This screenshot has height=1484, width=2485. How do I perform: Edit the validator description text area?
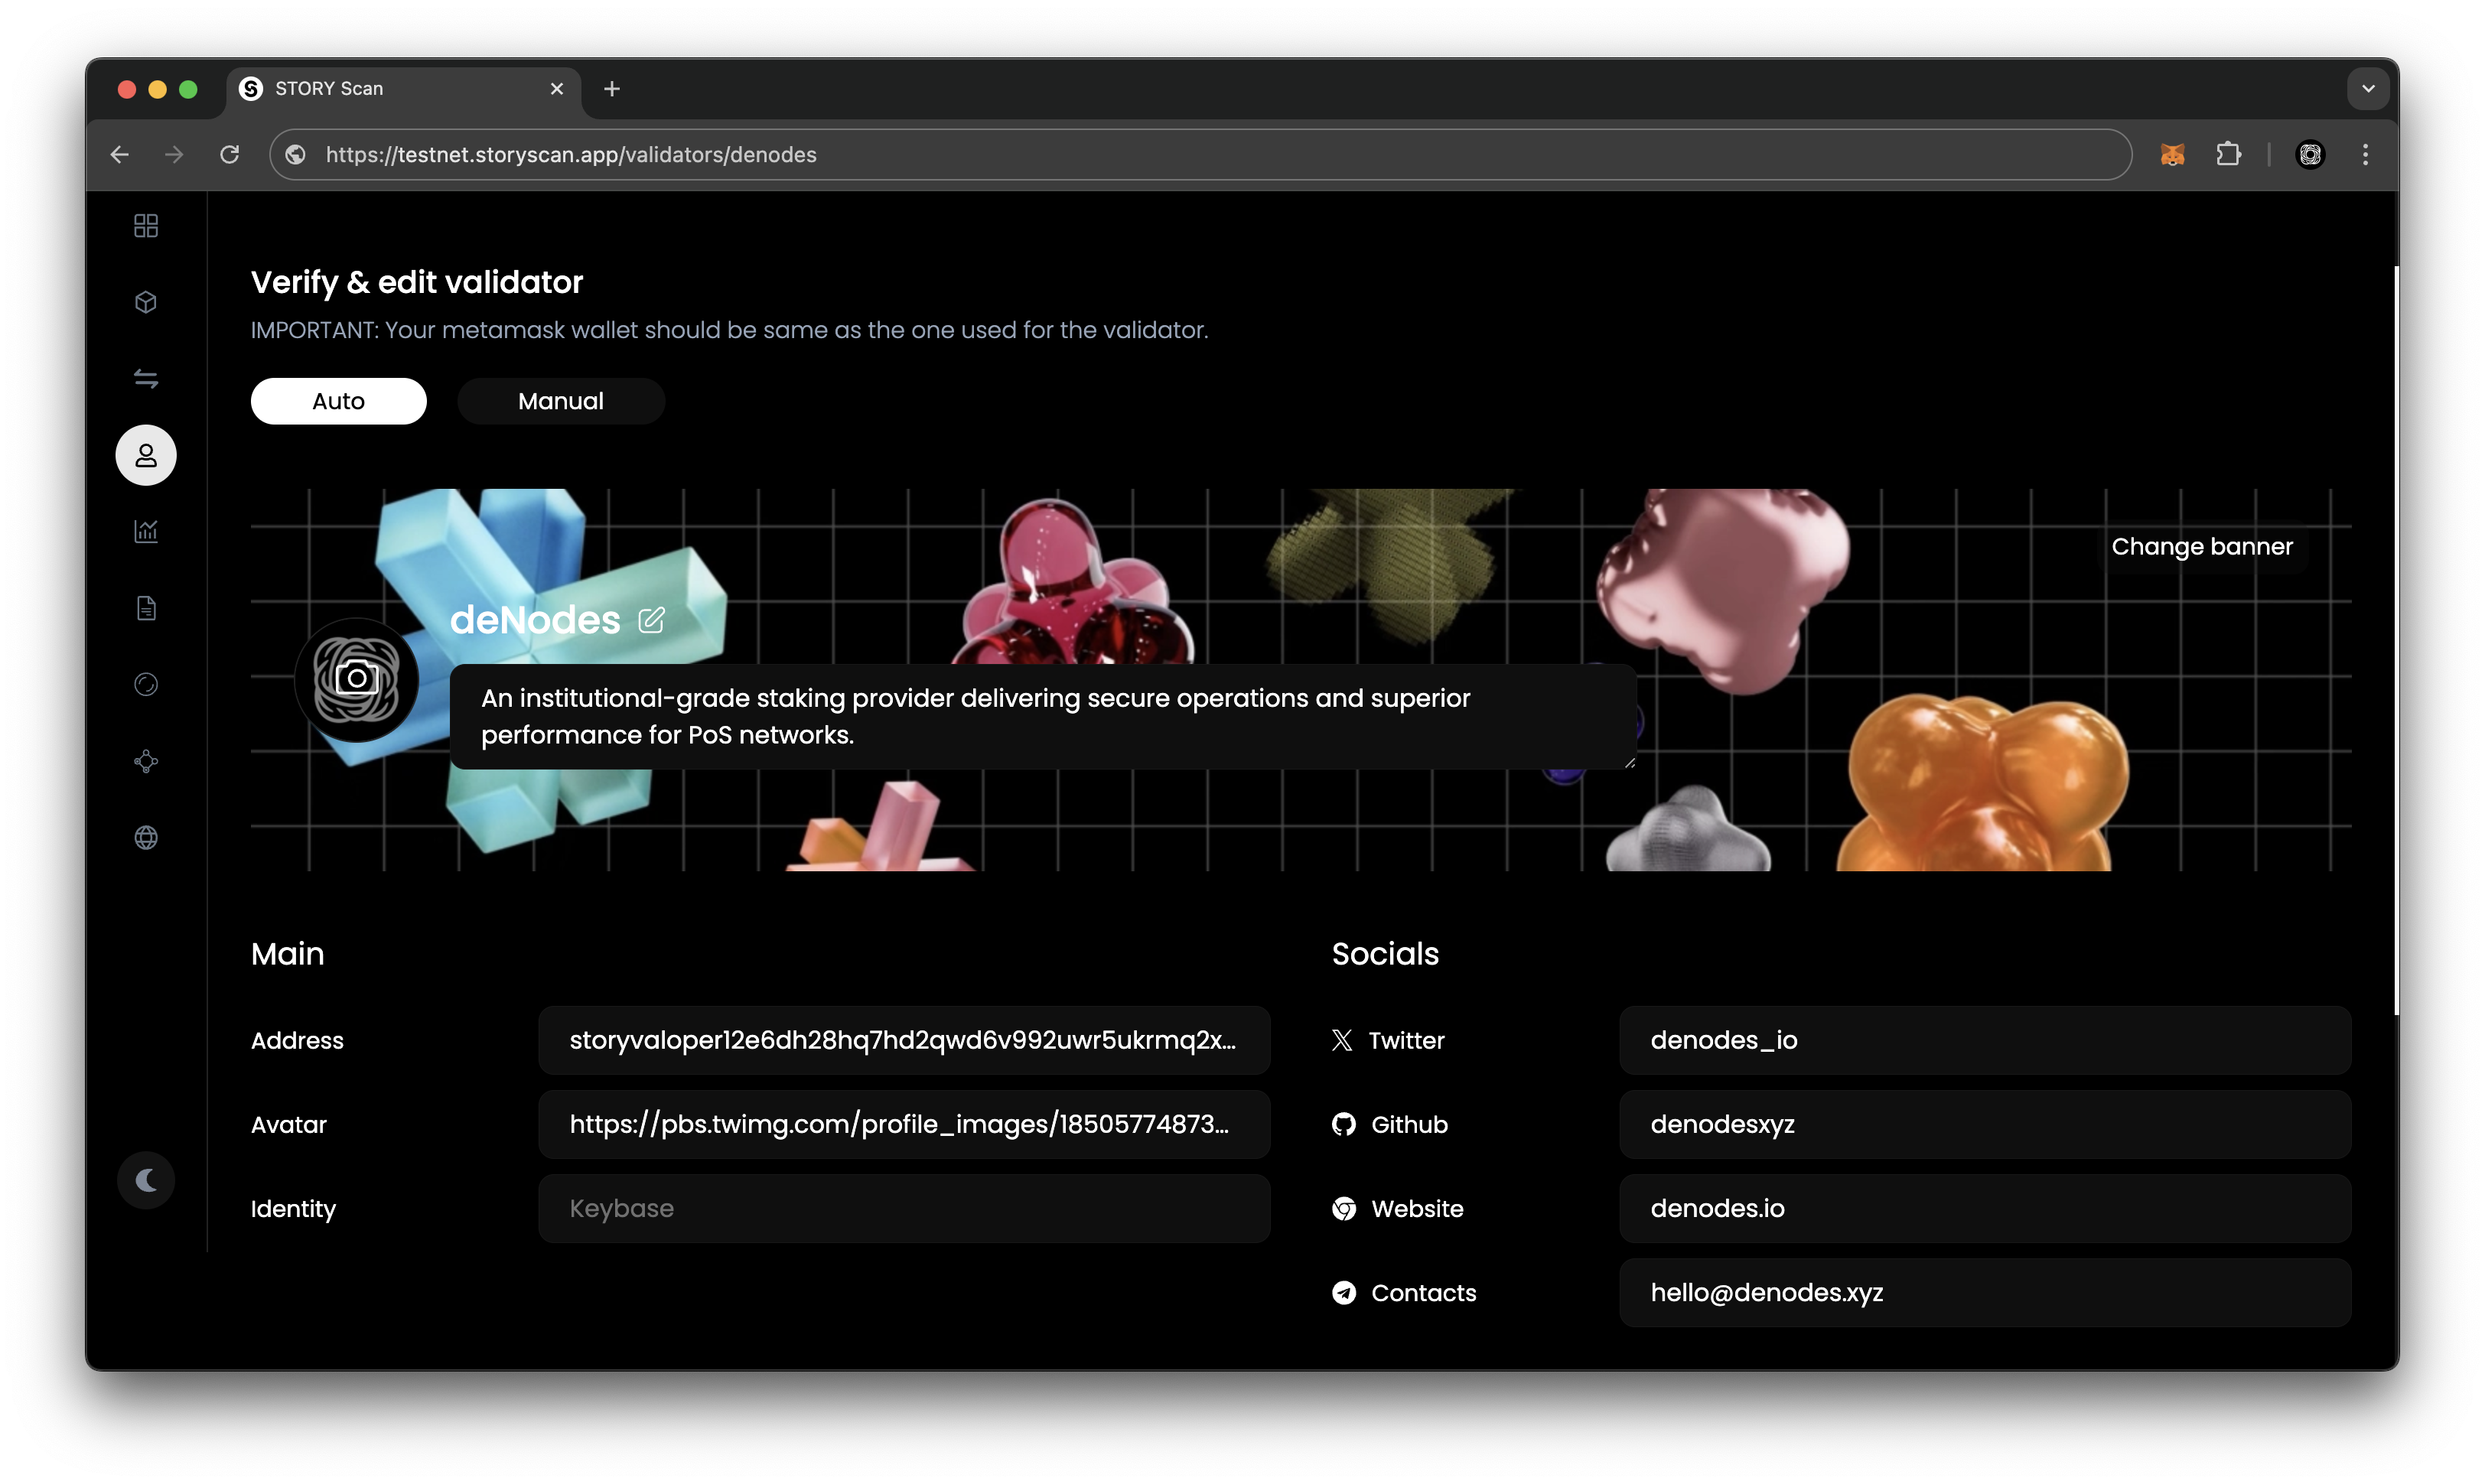1044,716
